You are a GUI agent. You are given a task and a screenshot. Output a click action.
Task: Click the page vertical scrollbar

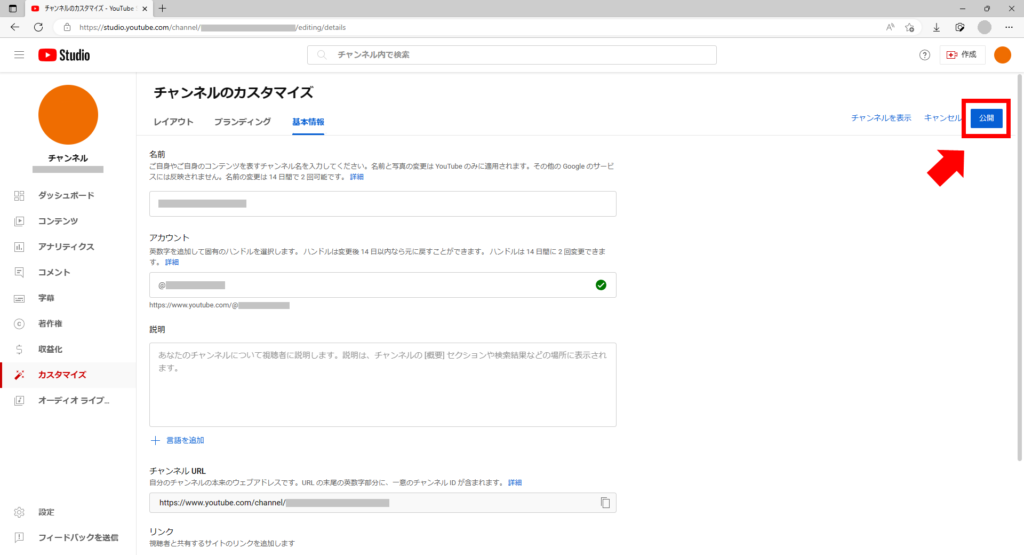tap(1019, 268)
